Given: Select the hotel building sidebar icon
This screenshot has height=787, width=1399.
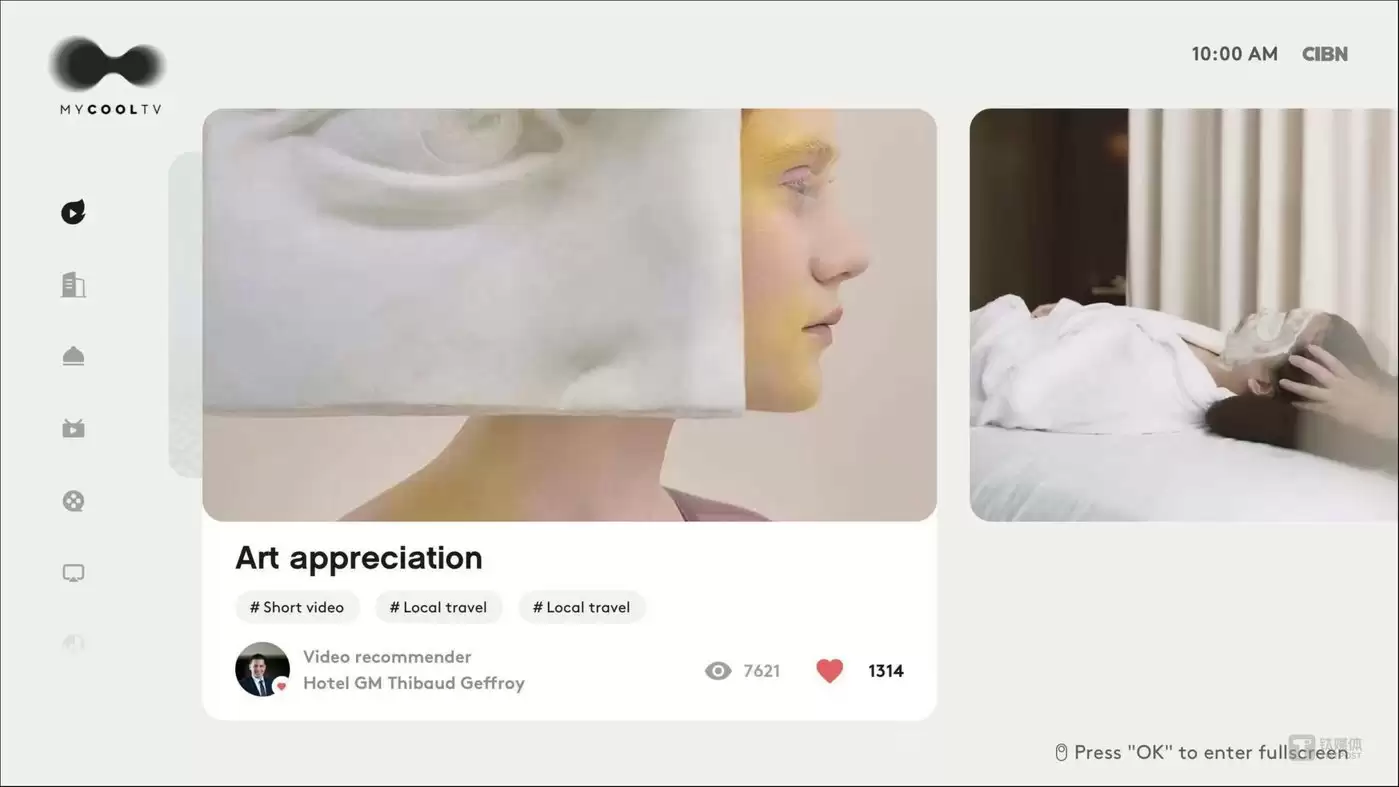Looking at the screenshot, I should point(73,285).
